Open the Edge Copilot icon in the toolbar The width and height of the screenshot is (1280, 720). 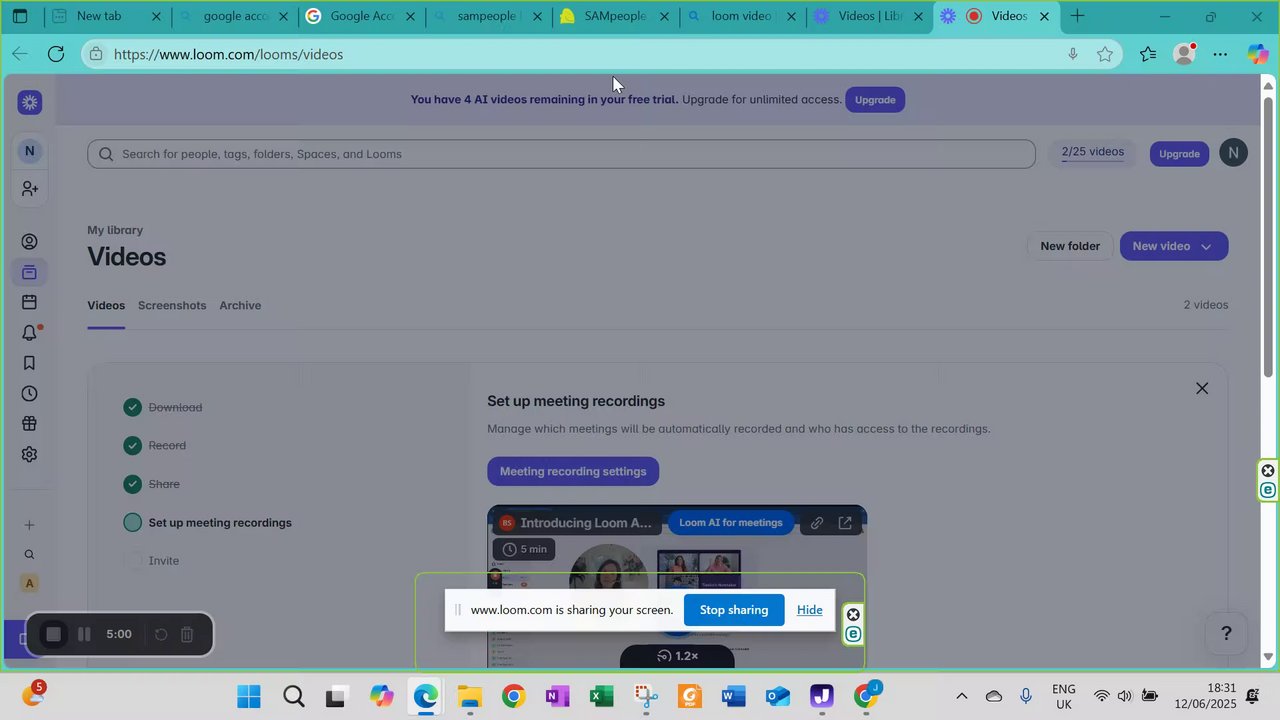(x=1258, y=54)
